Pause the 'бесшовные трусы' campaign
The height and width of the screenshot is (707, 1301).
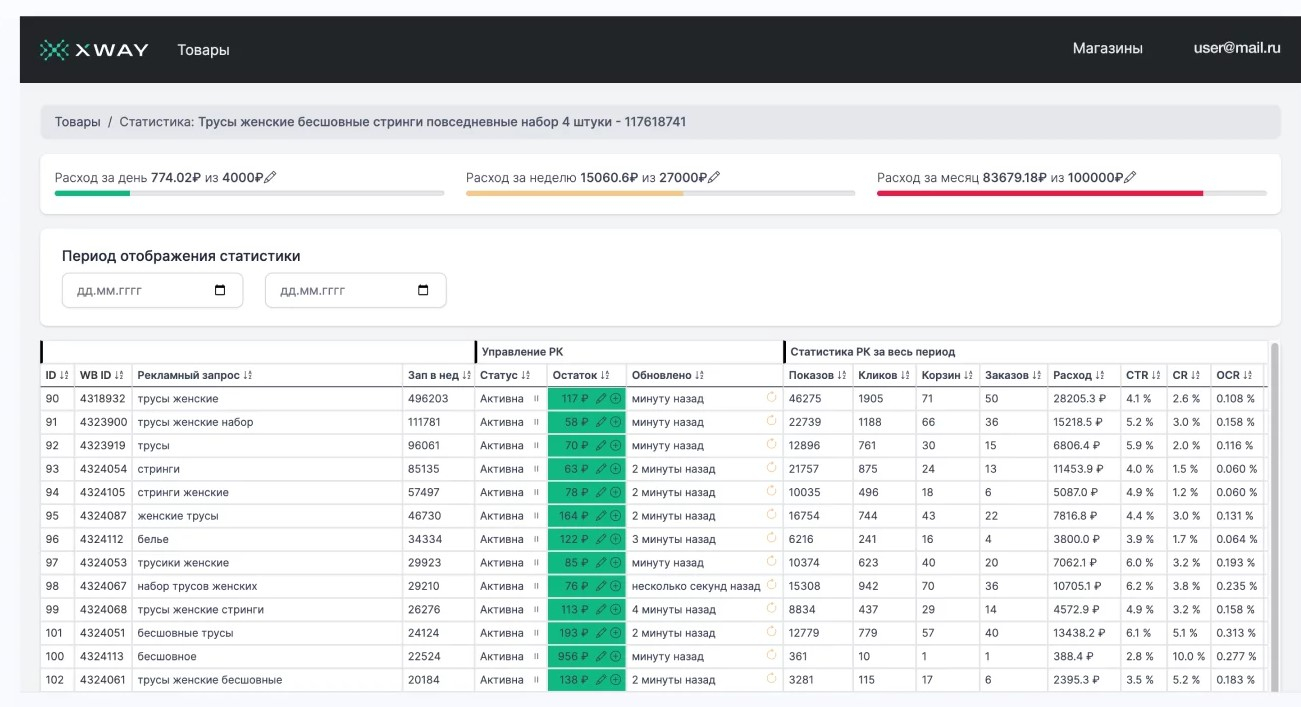pos(537,633)
